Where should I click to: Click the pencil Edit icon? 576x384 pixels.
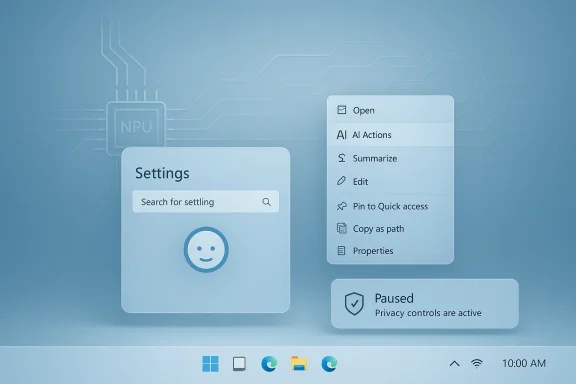point(341,181)
